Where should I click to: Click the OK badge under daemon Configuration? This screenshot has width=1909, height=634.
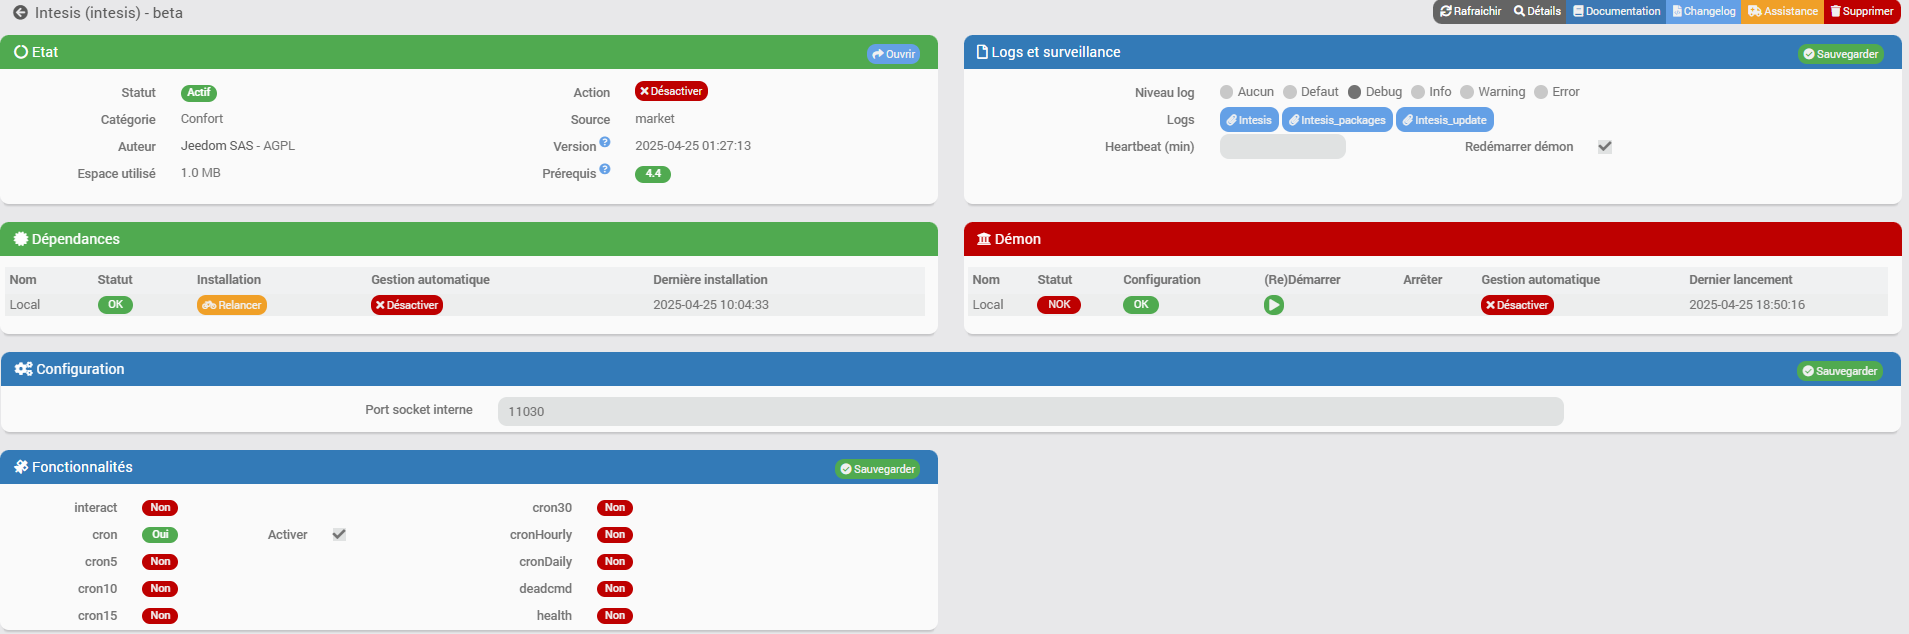(x=1141, y=305)
